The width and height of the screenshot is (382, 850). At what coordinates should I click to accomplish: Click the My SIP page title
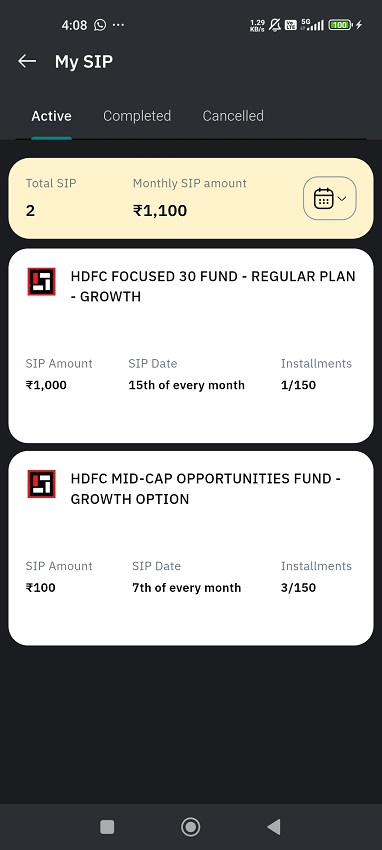tap(84, 62)
